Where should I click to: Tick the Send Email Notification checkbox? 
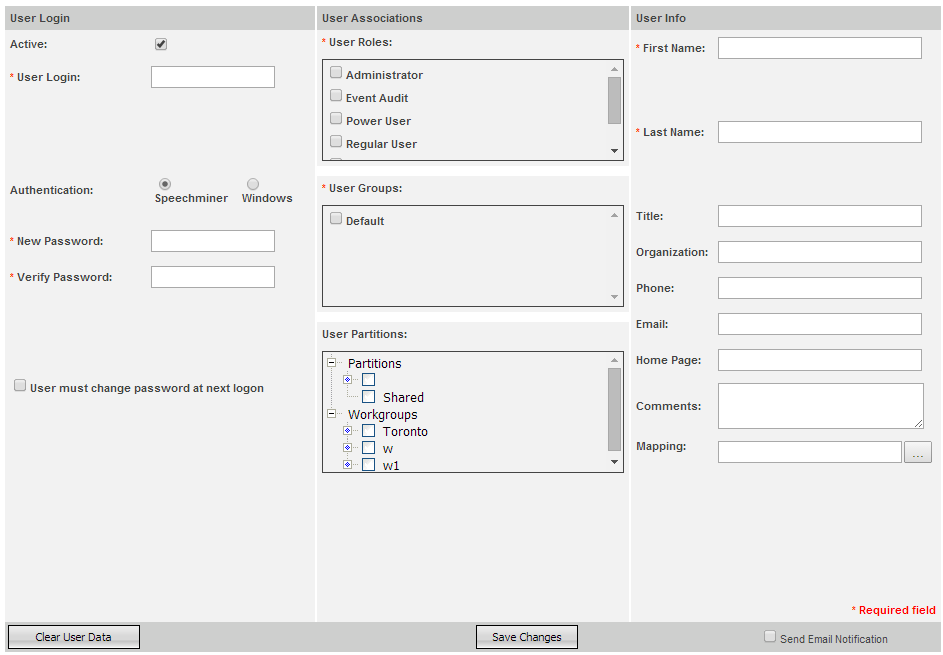pos(770,636)
